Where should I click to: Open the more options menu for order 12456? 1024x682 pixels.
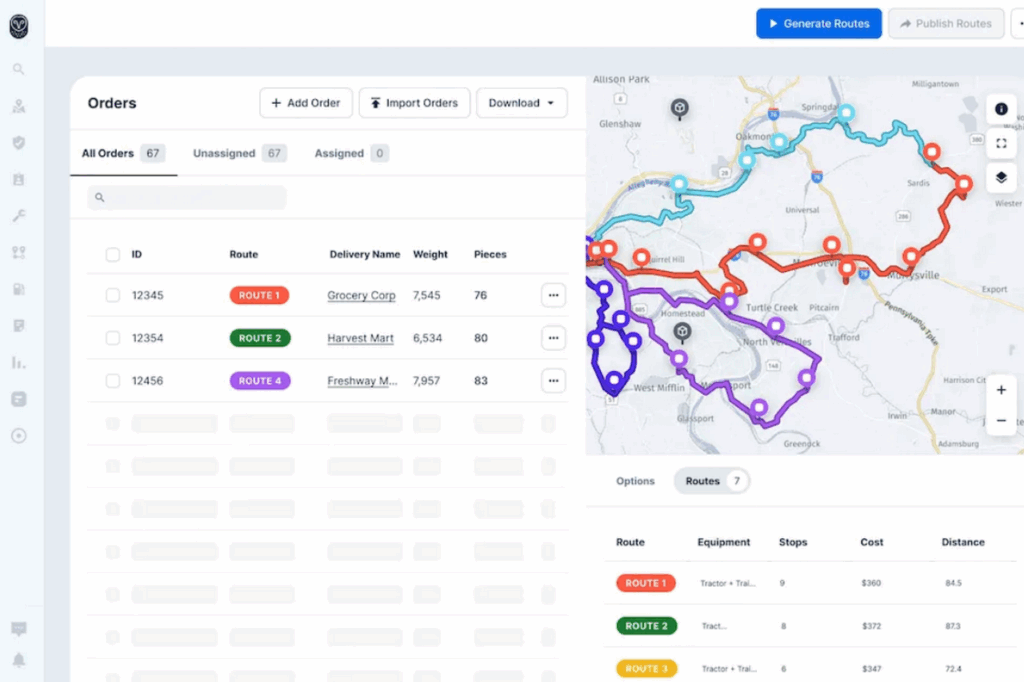pyautogui.click(x=553, y=381)
